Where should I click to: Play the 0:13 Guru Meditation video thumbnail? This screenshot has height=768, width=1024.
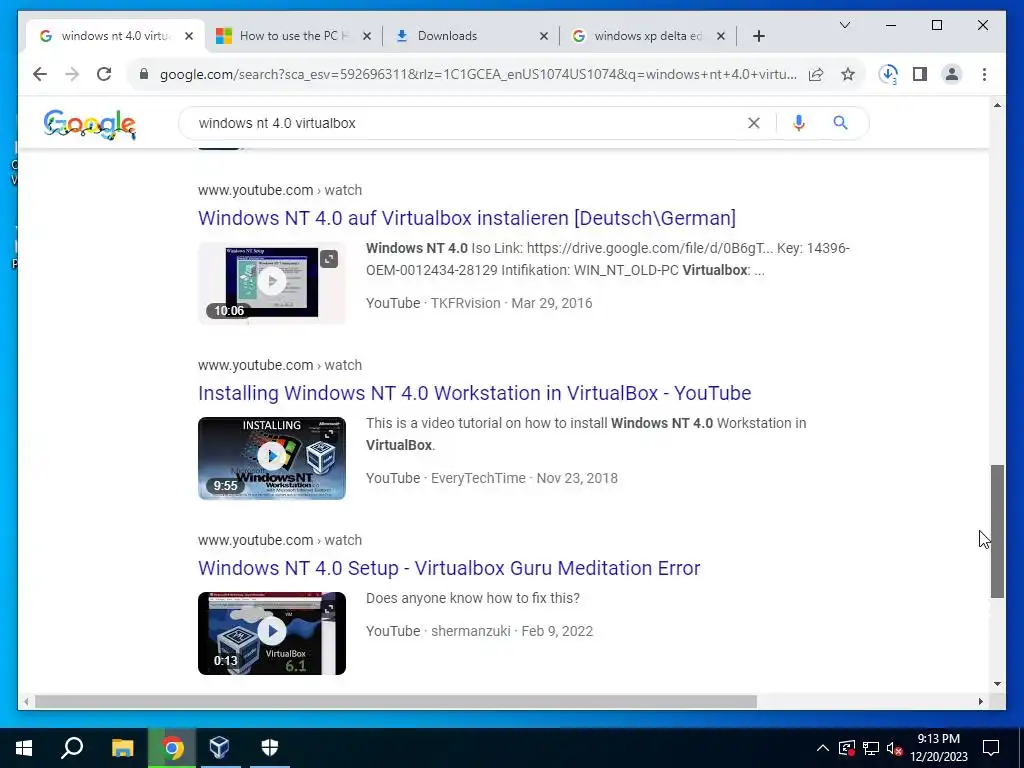tap(272, 633)
